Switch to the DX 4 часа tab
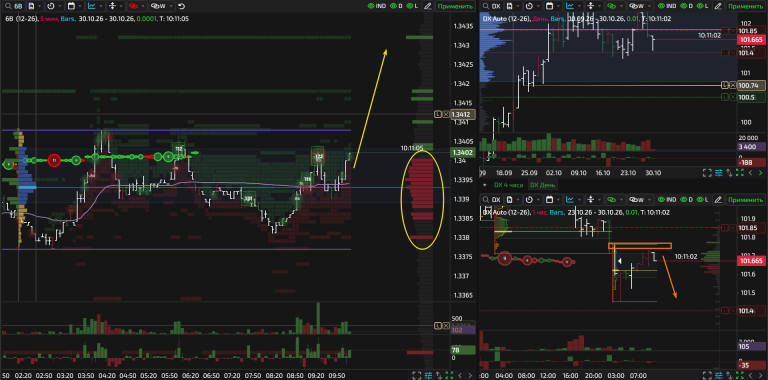The image size is (768, 380). (x=508, y=185)
